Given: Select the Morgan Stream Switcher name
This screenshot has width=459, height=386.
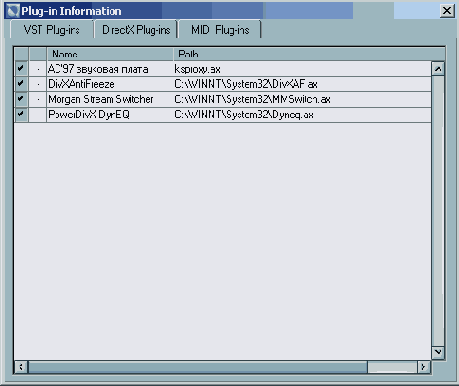Looking at the screenshot, I should point(101,99).
